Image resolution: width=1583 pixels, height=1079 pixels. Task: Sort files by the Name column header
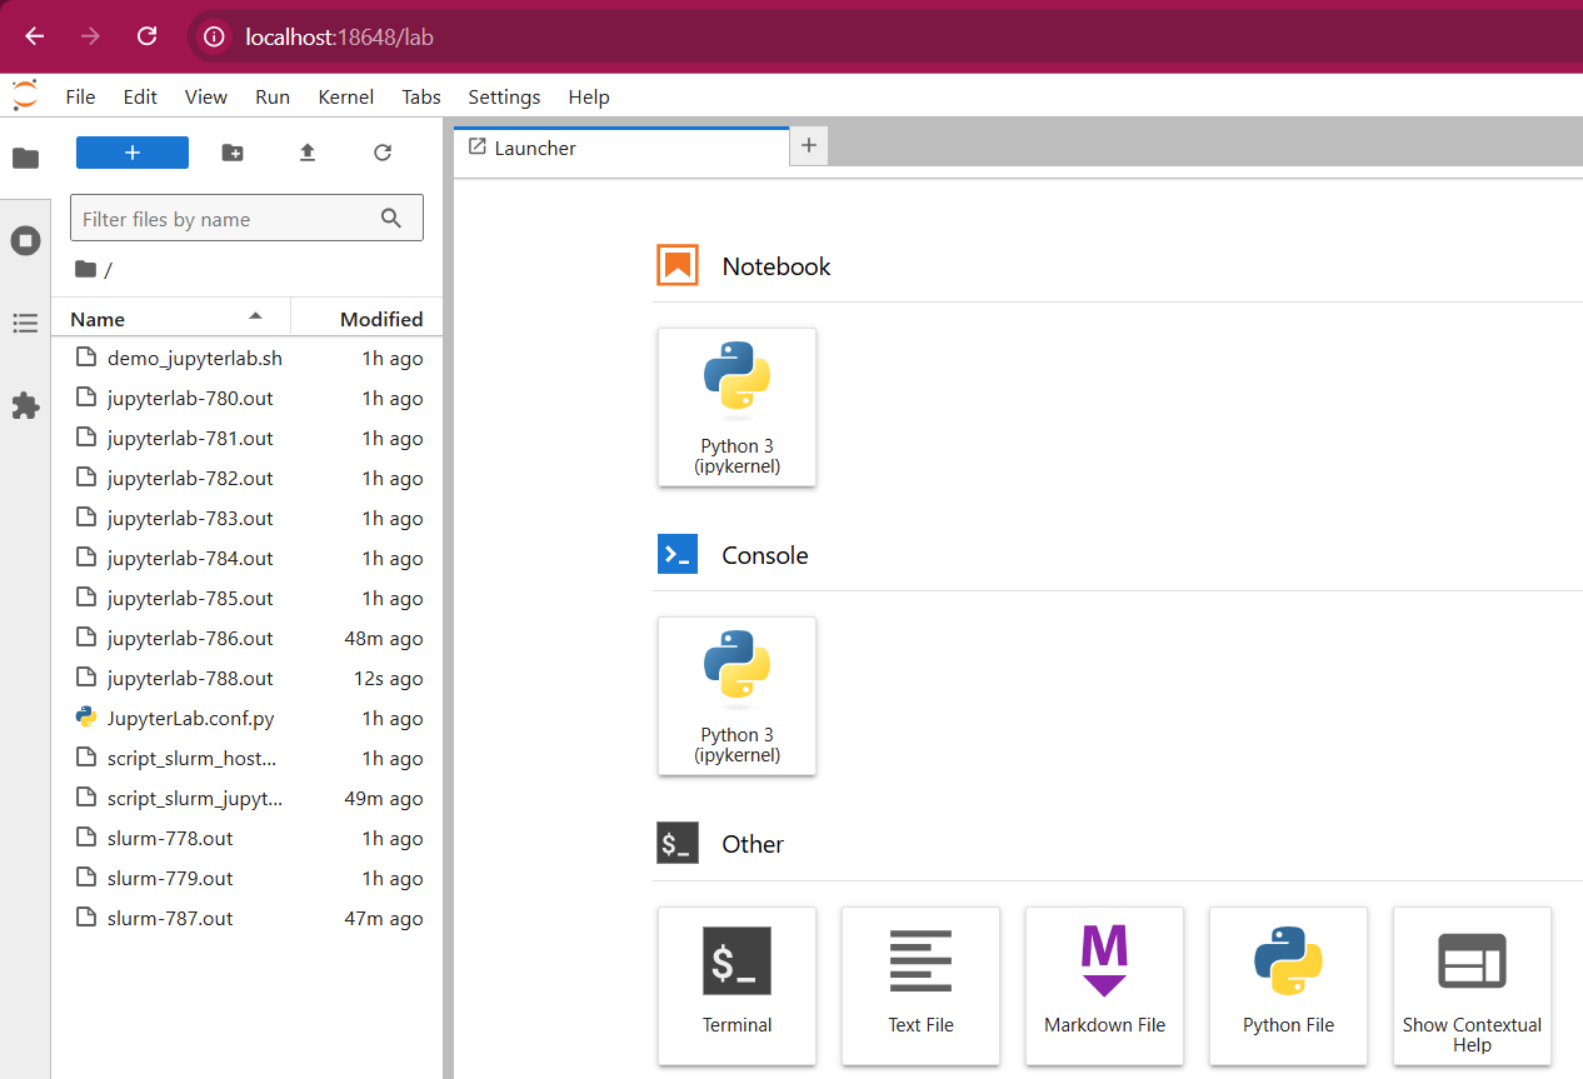[170, 319]
